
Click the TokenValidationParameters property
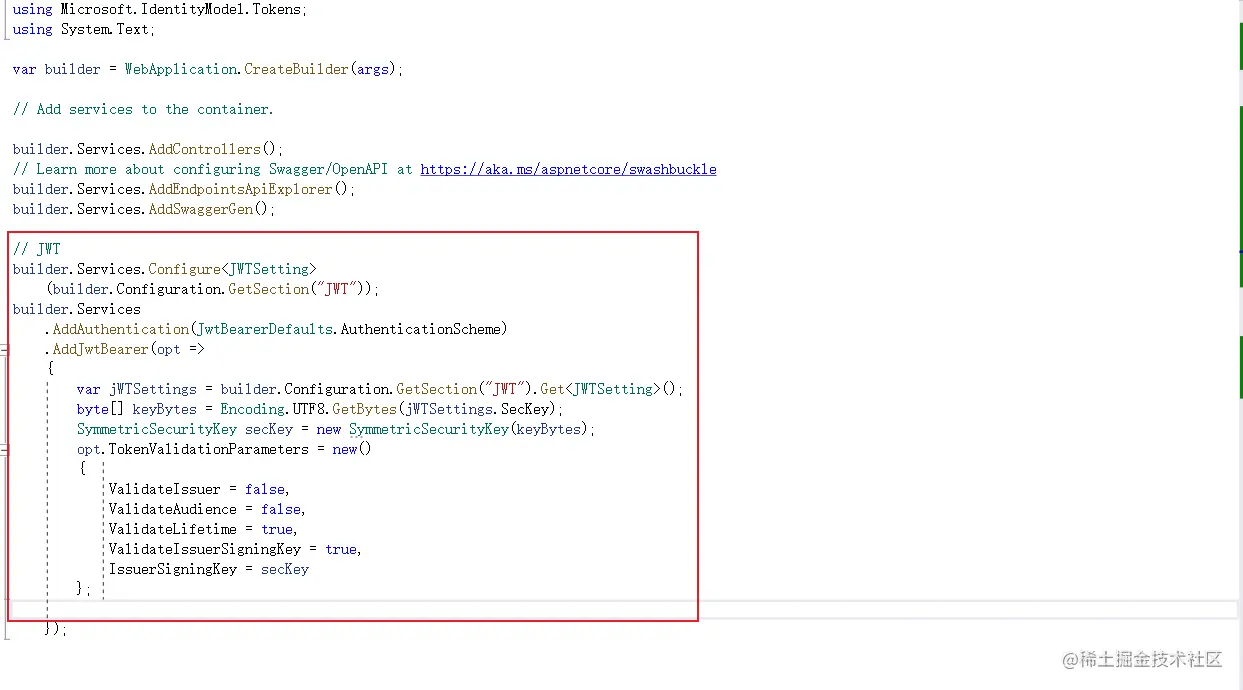(x=208, y=449)
